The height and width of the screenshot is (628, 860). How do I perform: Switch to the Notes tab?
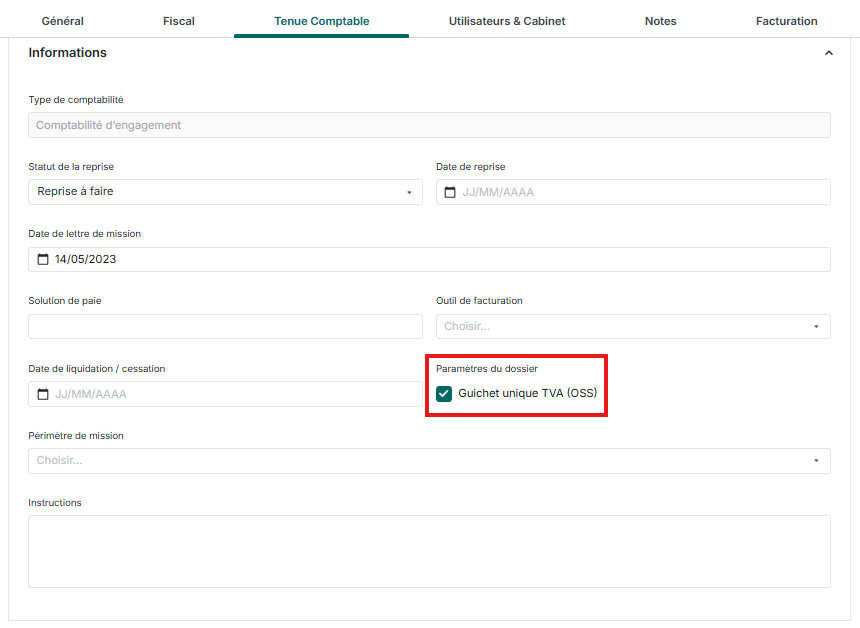[x=660, y=21]
